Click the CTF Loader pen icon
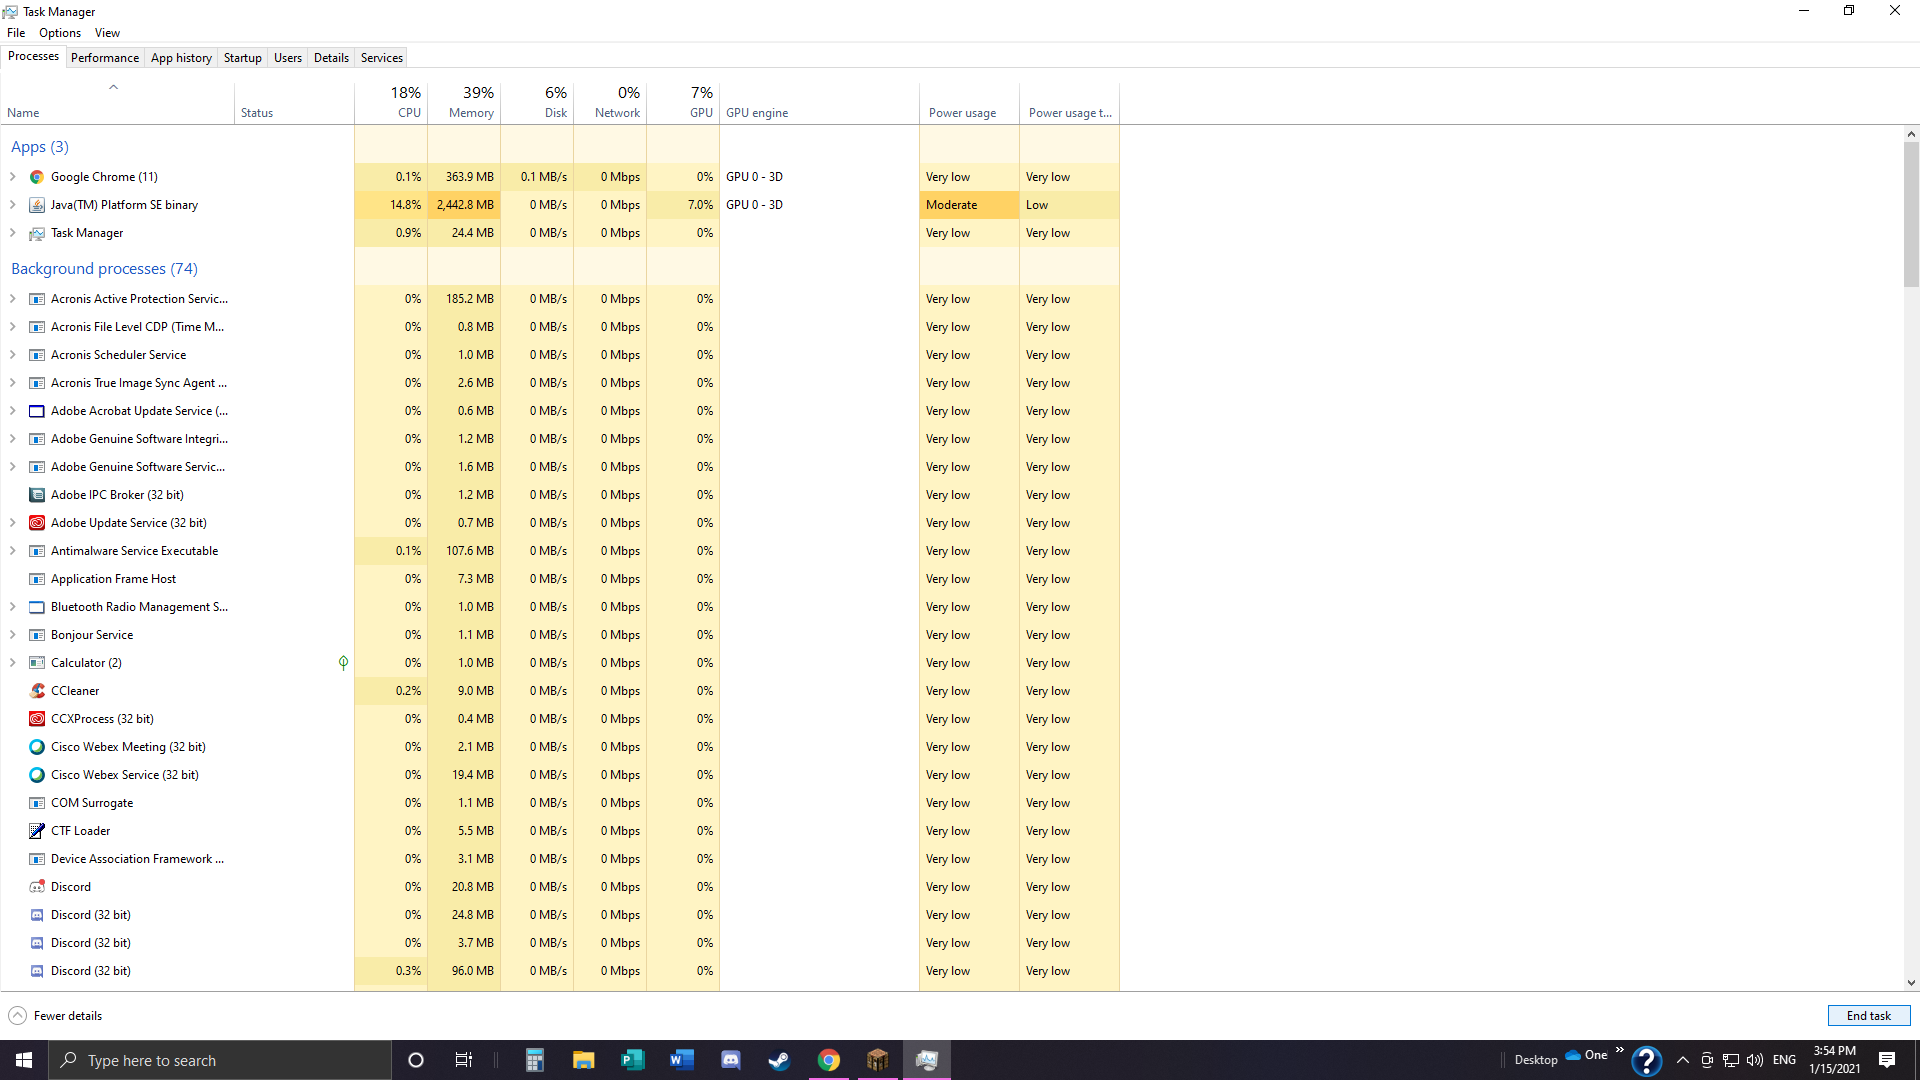Viewport: 1920px width, 1080px height. [37, 831]
